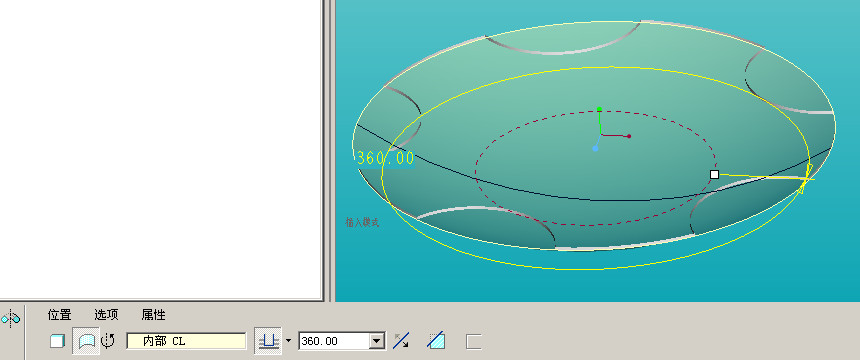
Task: Open the 属性 (Properties) tab
Action: click(153, 315)
